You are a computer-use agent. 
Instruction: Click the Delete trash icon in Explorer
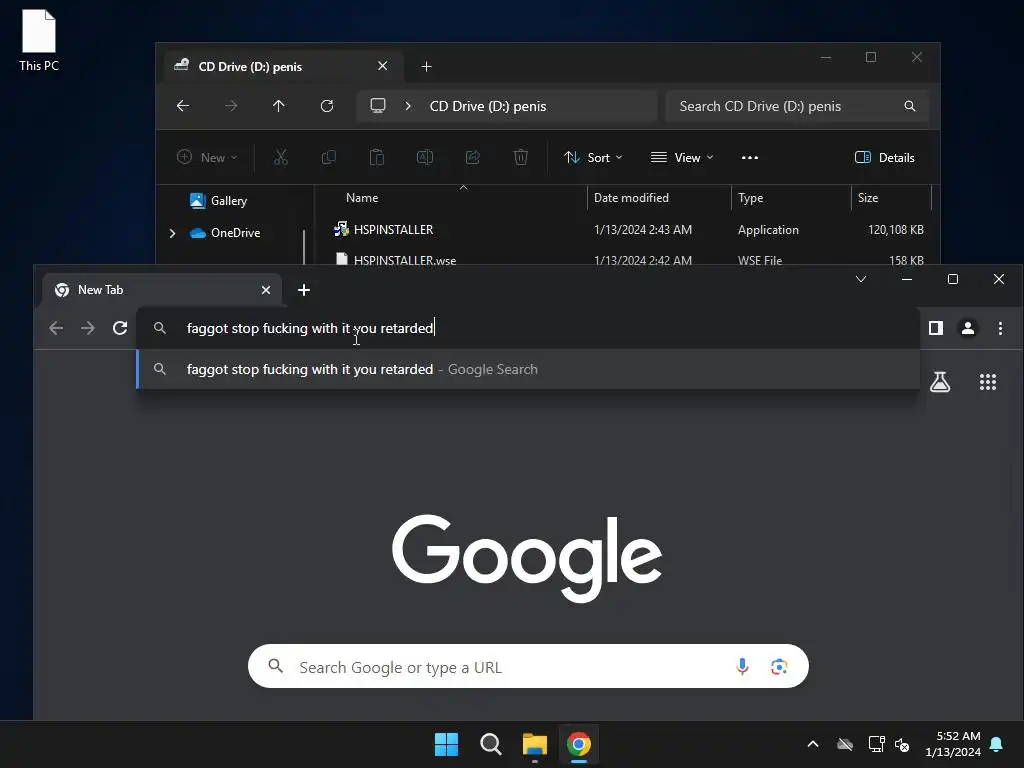pyautogui.click(x=520, y=157)
